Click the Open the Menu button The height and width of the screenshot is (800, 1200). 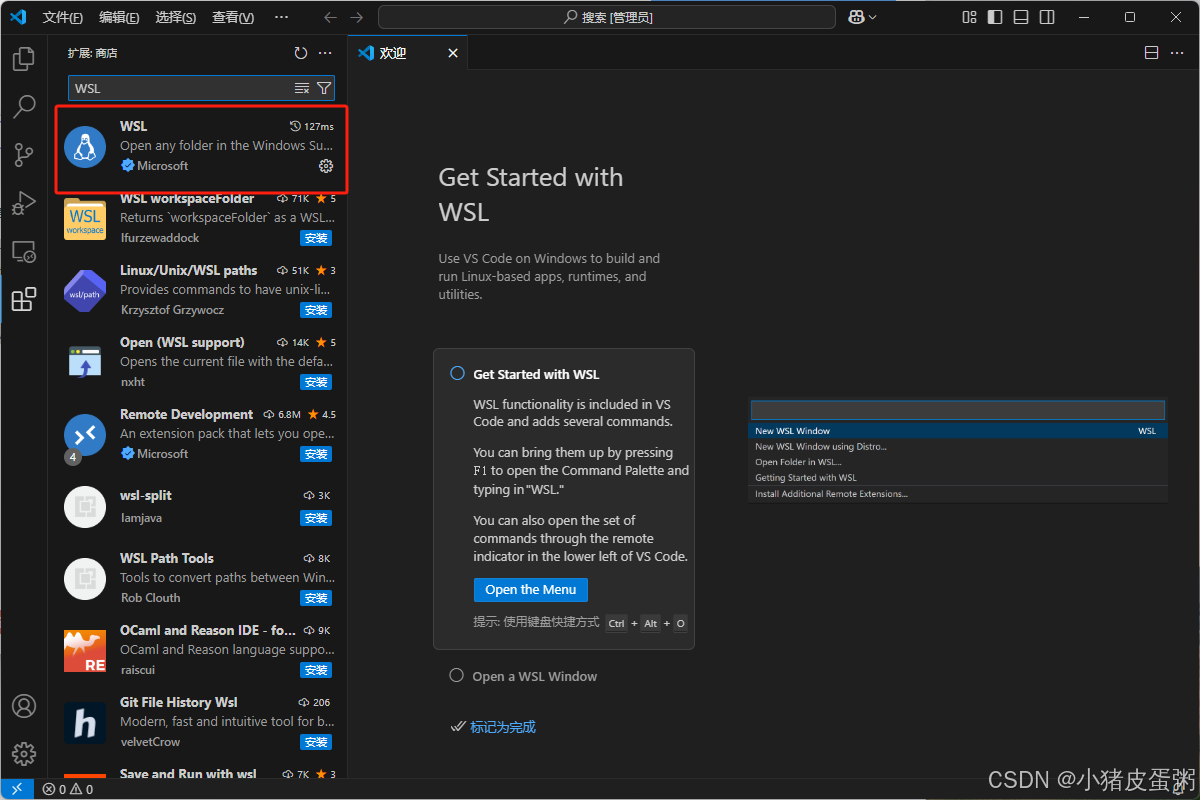(530, 589)
